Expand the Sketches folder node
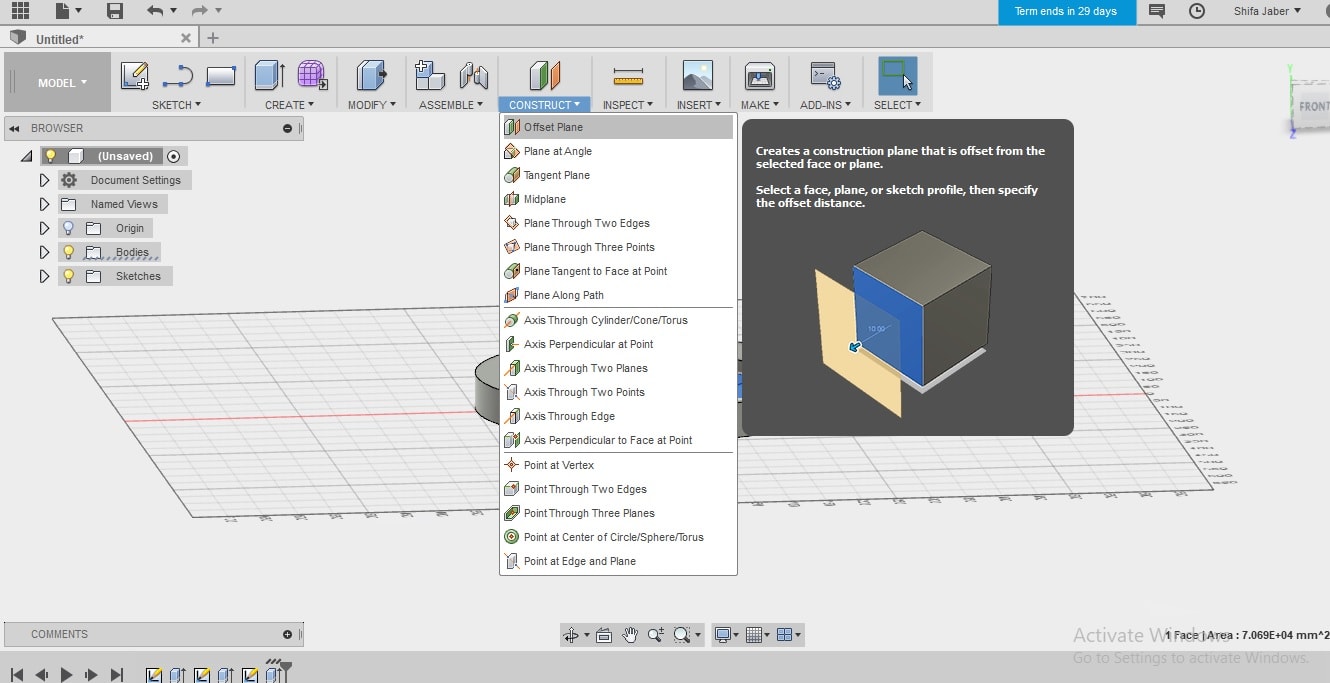The width and height of the screenshot is (1330, 683). (x=44, y=276)
